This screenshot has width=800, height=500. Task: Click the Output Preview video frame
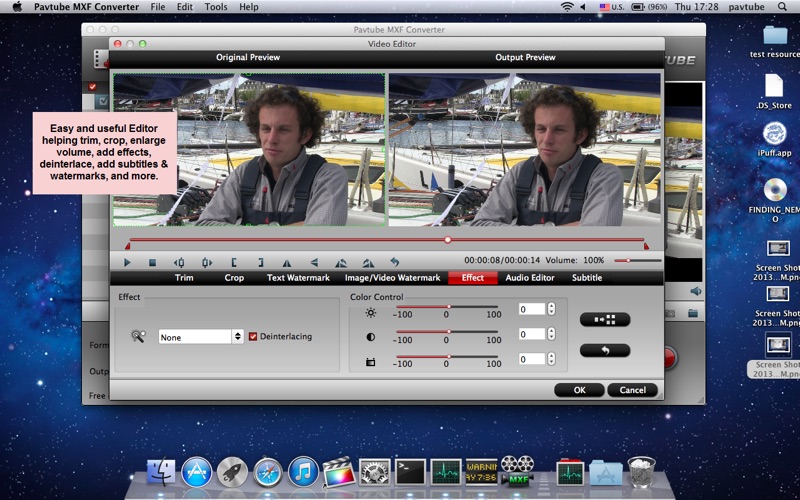pyautogui.click(x=524, y=149)
